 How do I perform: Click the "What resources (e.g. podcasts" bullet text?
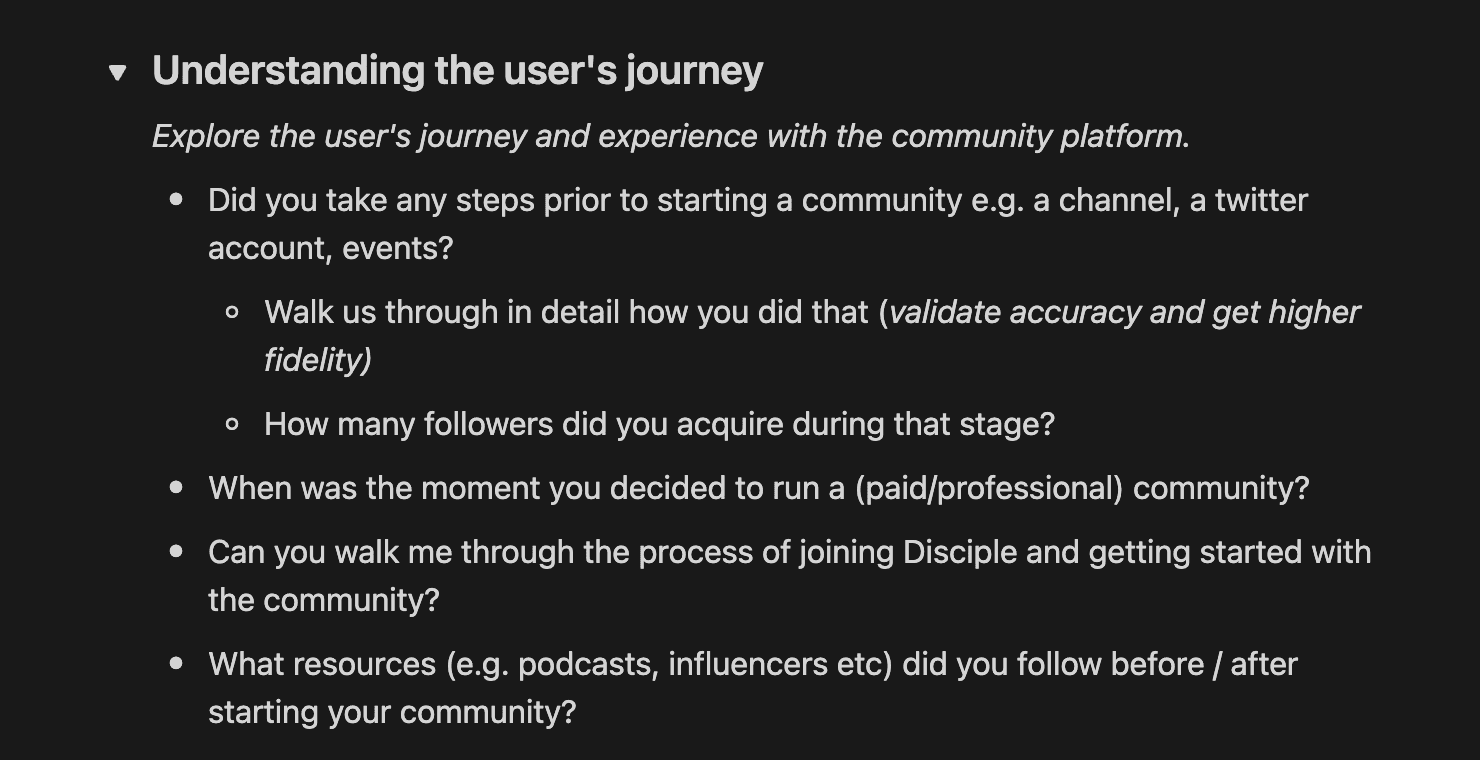point(752,688)
